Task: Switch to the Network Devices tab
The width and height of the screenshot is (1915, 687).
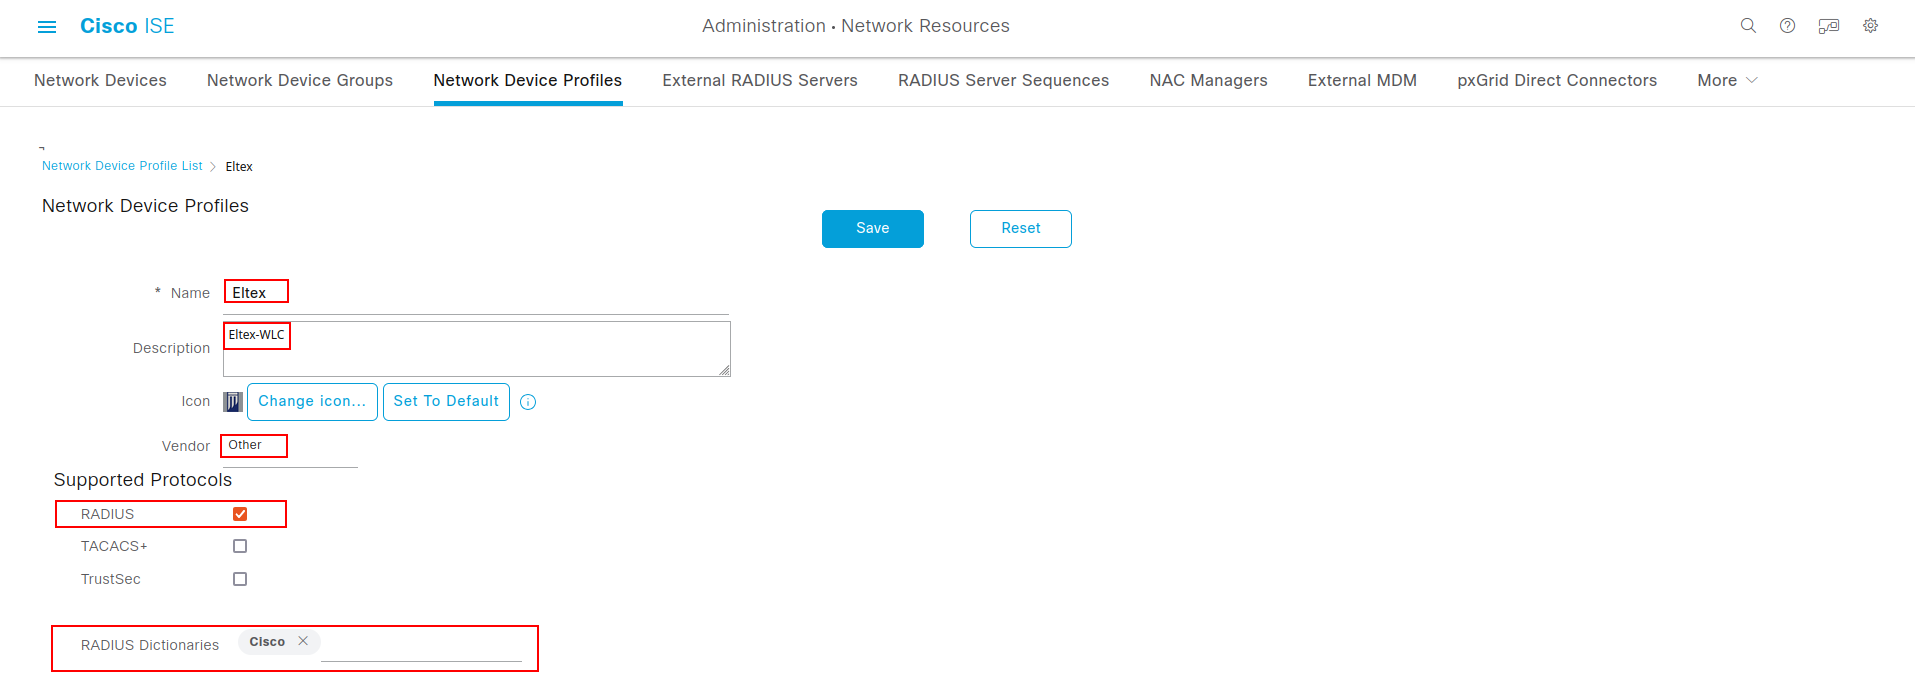Action: [100, 80]
